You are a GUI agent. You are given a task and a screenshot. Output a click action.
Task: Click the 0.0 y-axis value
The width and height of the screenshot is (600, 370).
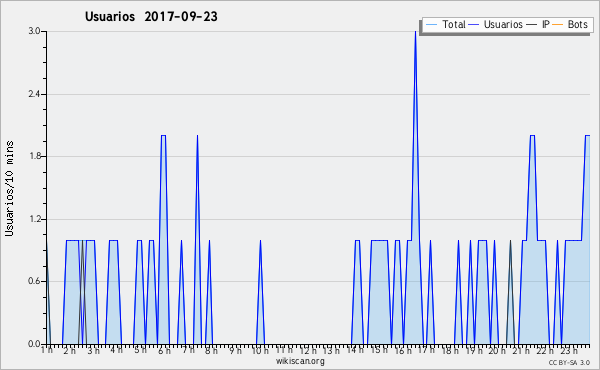coord(34,344)
